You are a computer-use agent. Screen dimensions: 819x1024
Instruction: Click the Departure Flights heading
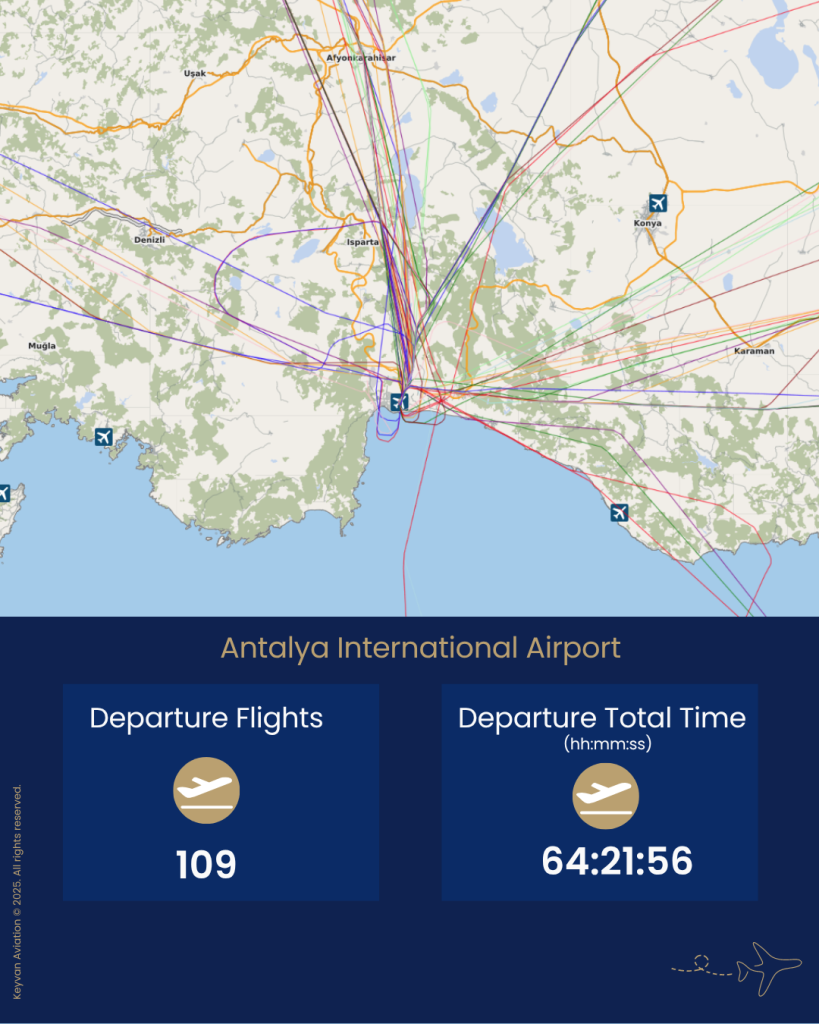(206, 718)
